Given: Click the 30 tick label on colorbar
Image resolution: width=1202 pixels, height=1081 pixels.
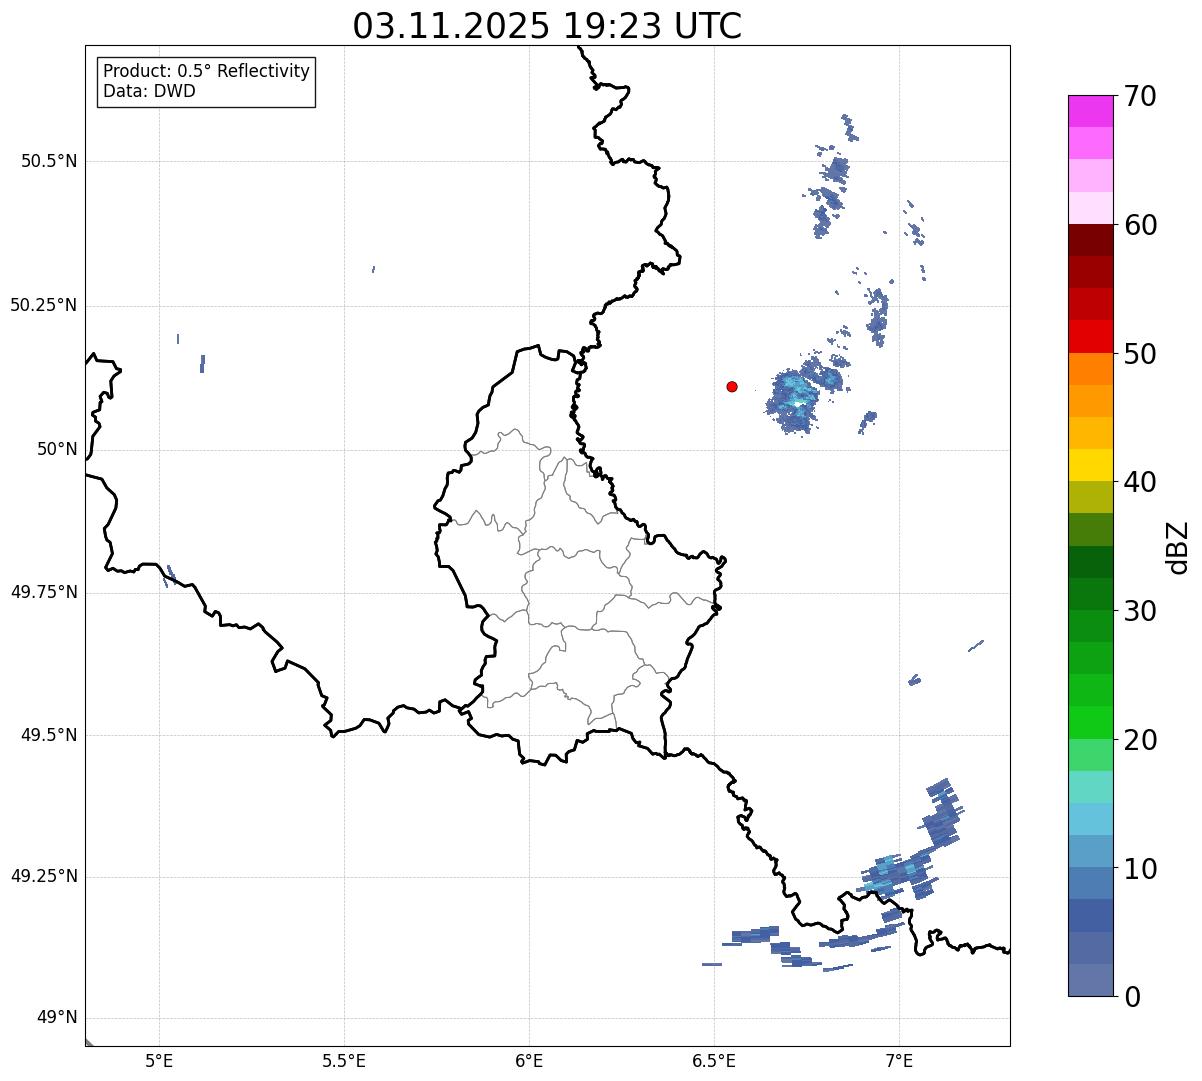Looking at the screenshot, I should tap(1140, 611).
